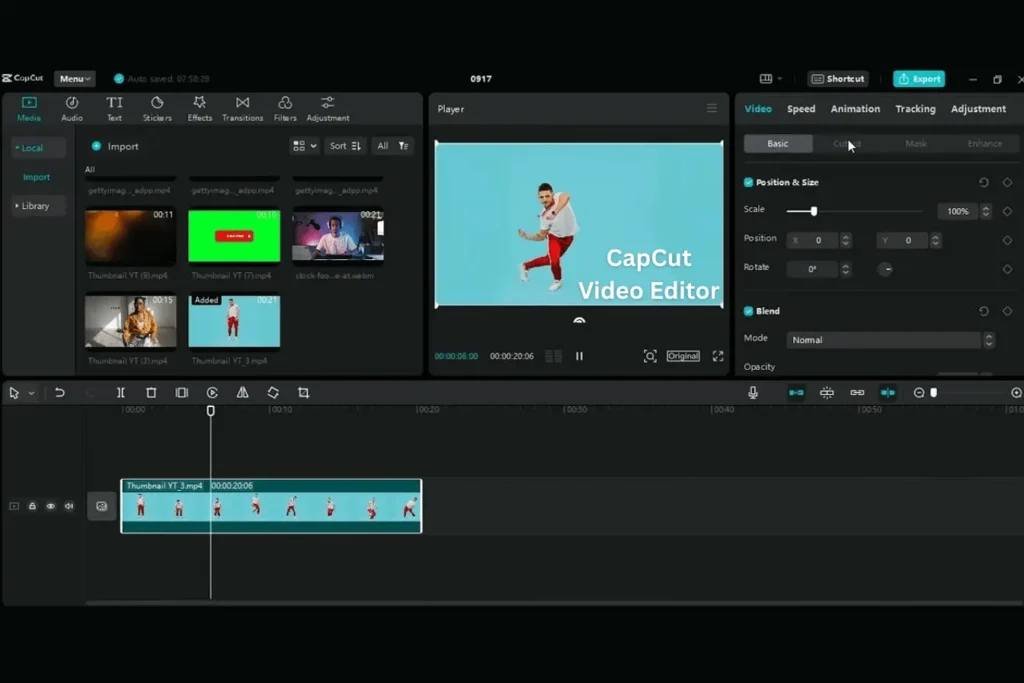Open the Blend Mode Normal dropdown
This screenshot has height=683, width=1024.
click(x=891, y=340)
